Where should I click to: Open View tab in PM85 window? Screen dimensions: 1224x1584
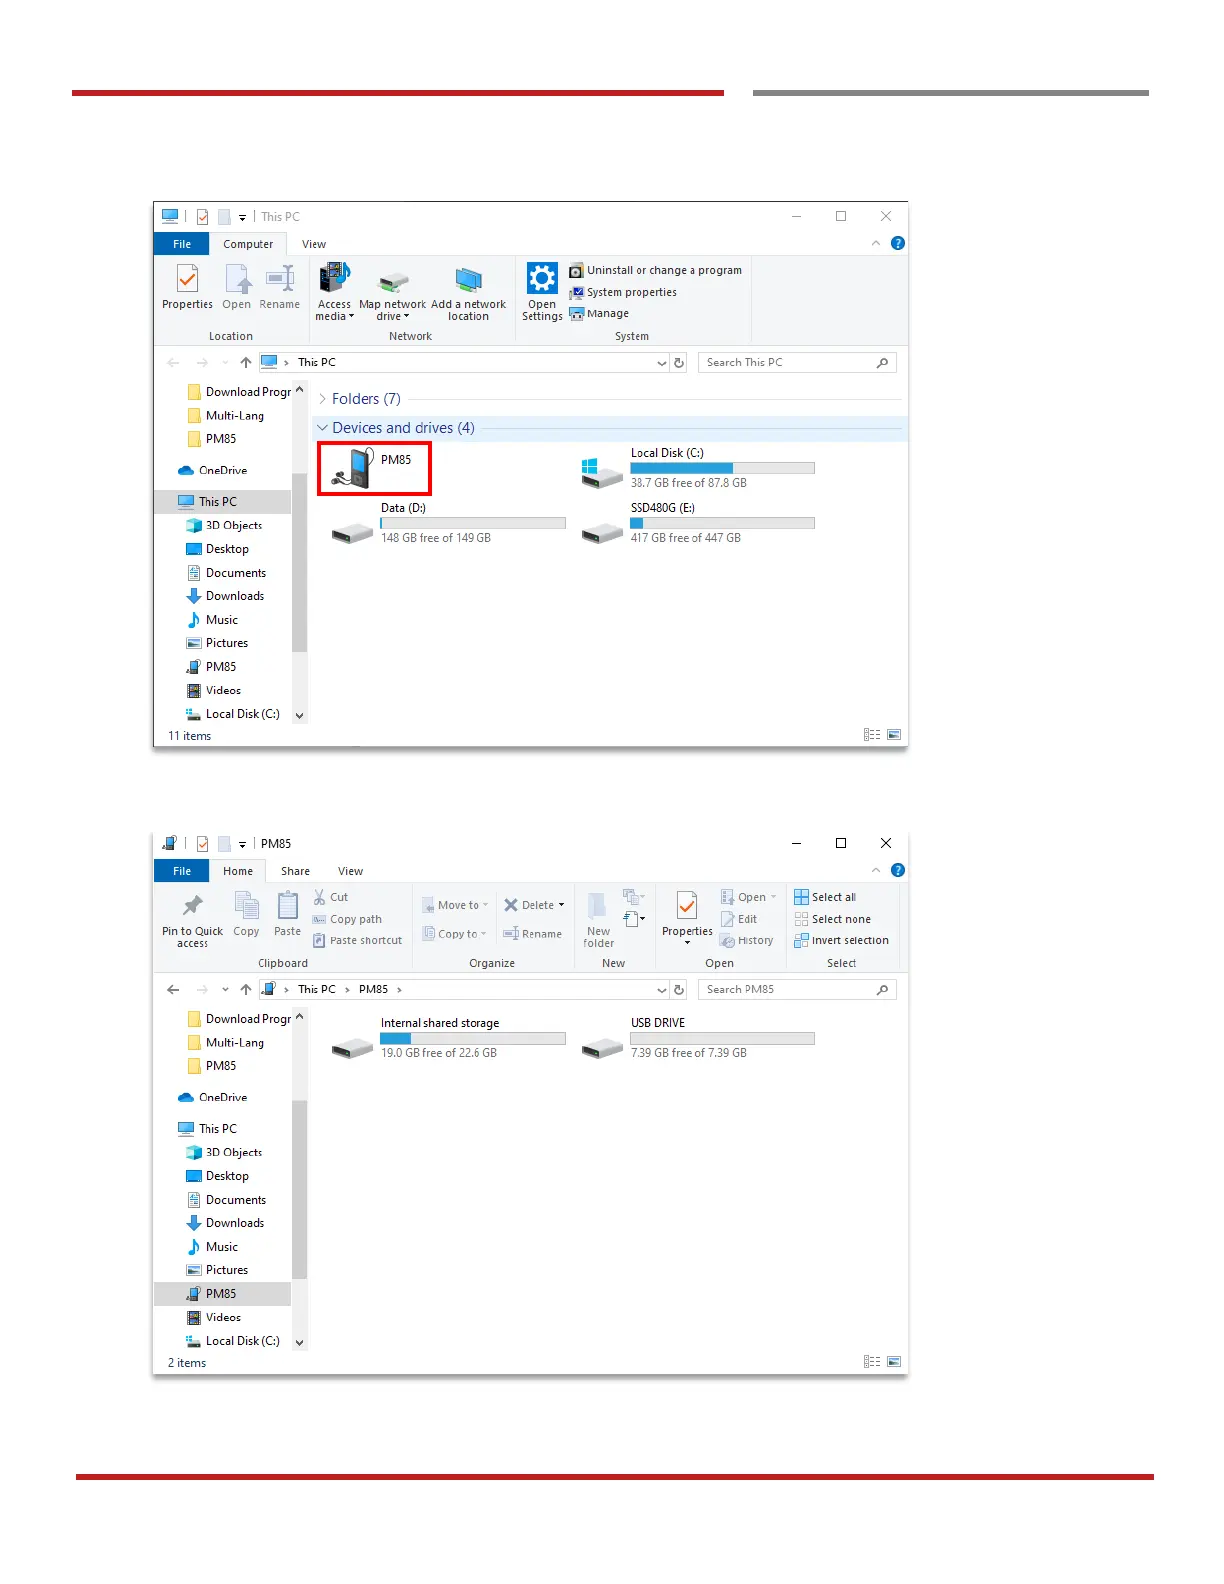[x=350, y=871]
